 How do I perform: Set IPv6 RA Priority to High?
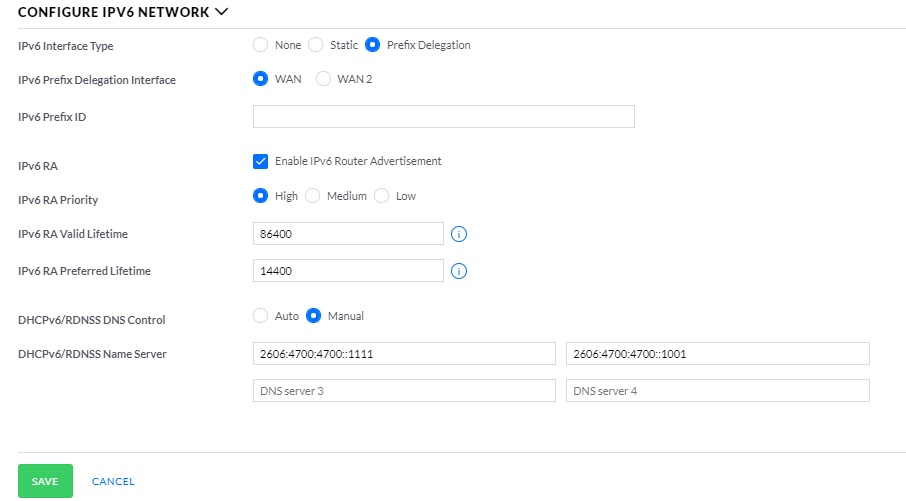click(261, 196)
